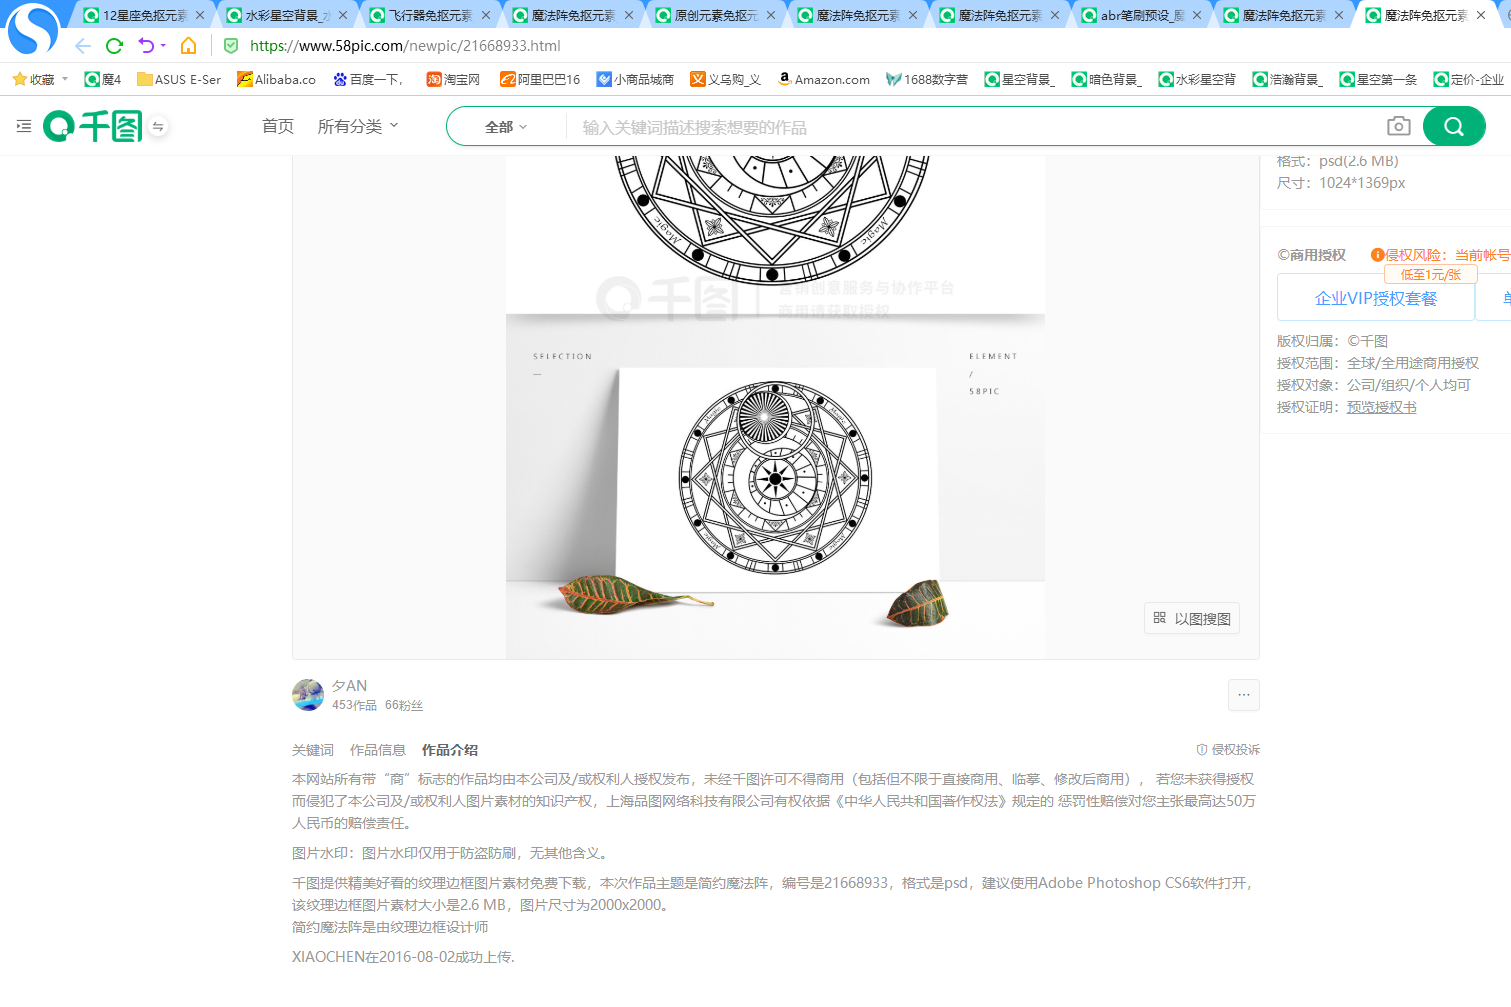
Task: Click the browser back arrow
Action: pos(83,46)
